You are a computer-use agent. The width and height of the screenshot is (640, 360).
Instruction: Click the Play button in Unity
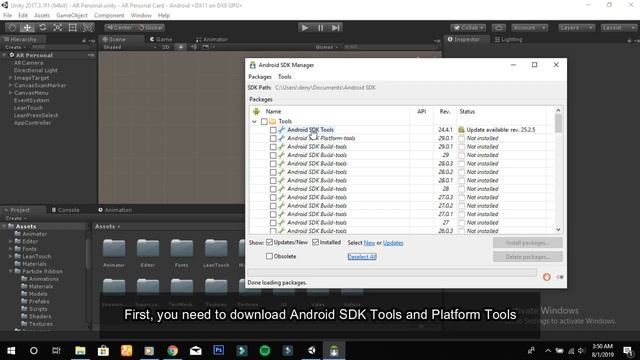pos(305,28)
